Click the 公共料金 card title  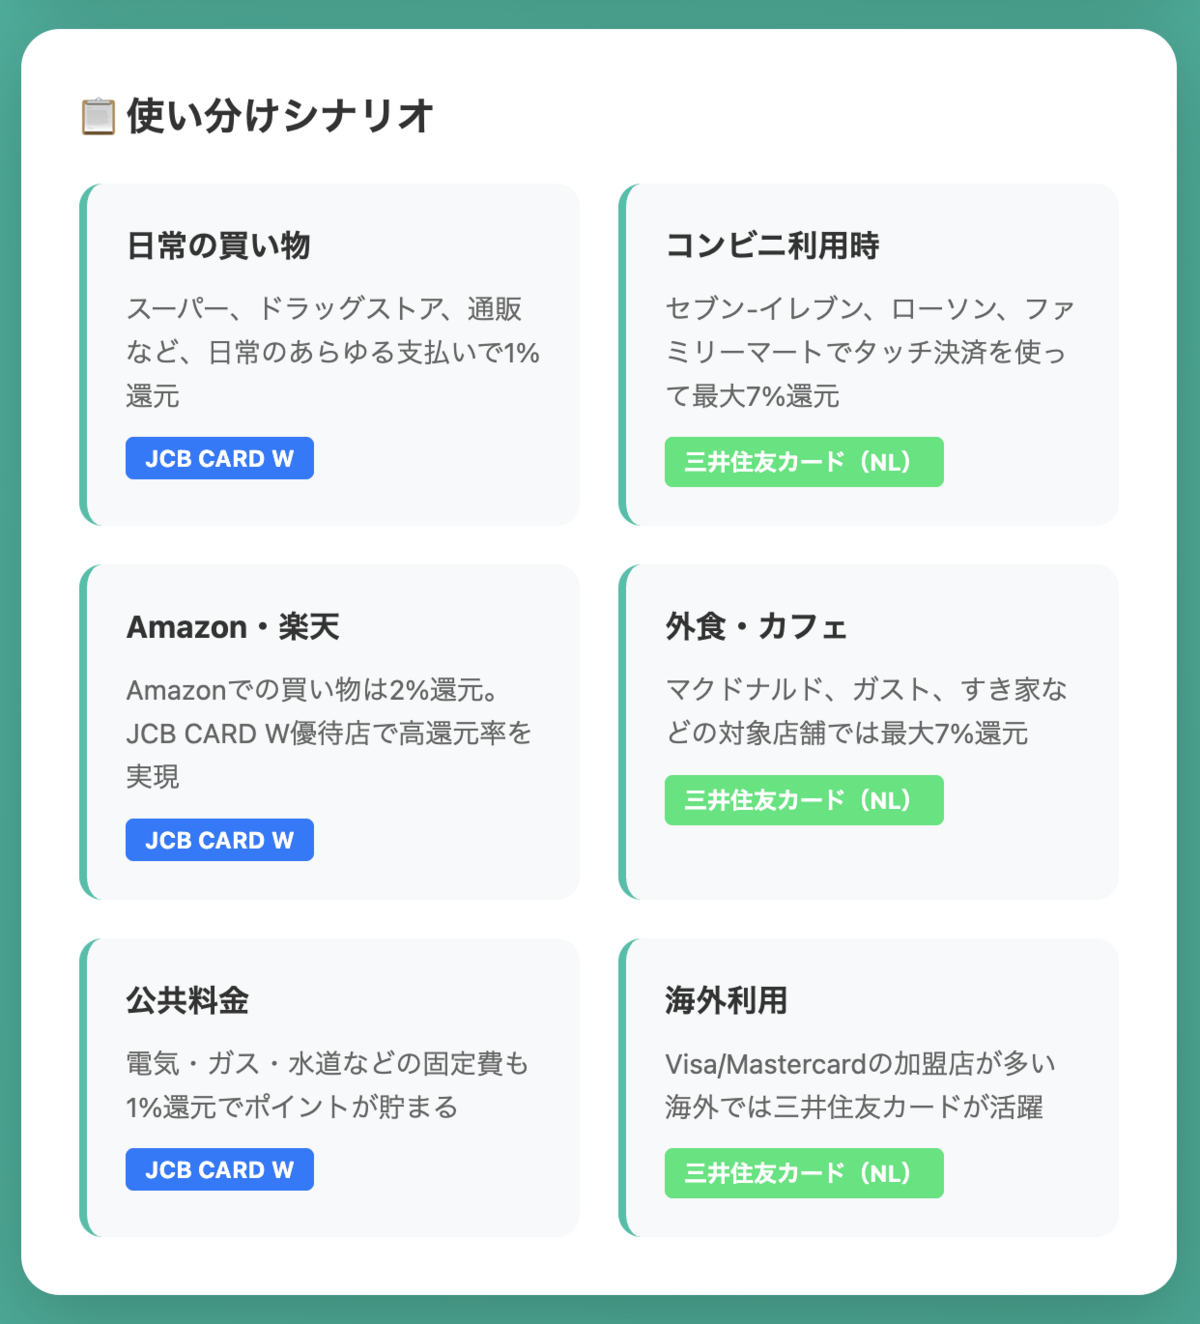coord(188,1000)
